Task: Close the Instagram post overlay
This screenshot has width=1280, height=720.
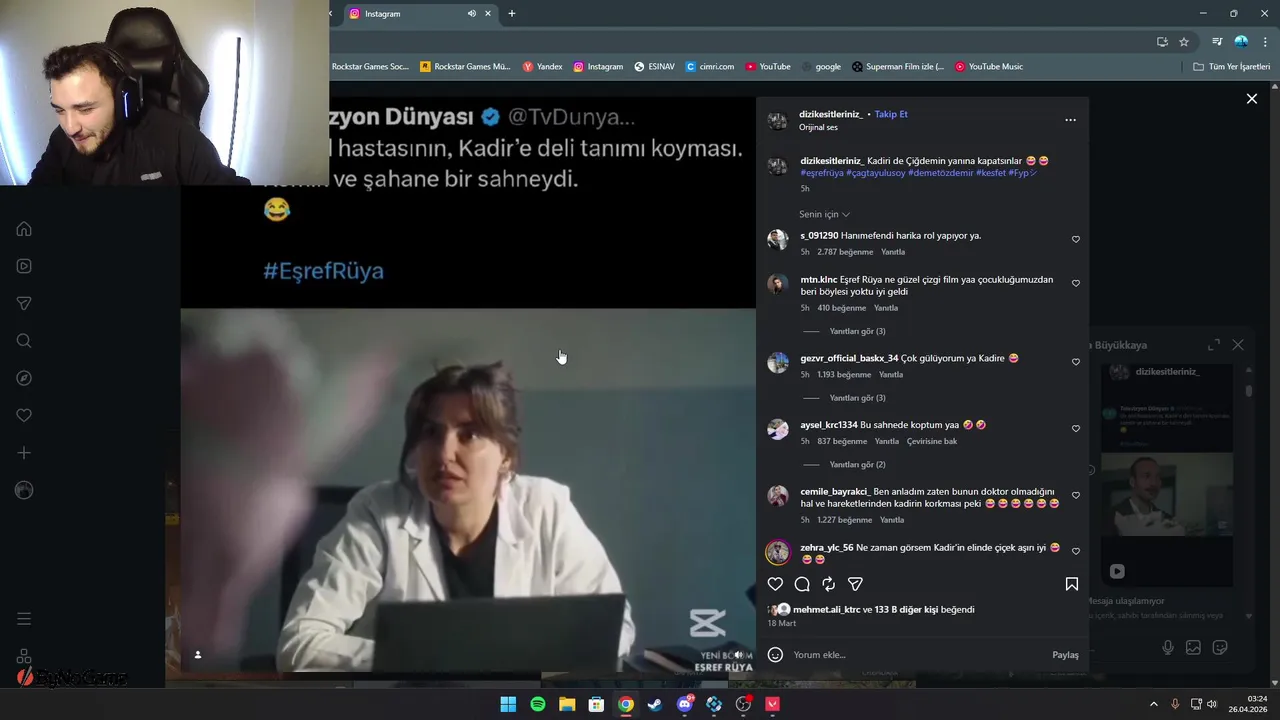Action: tap(1251, 99)
